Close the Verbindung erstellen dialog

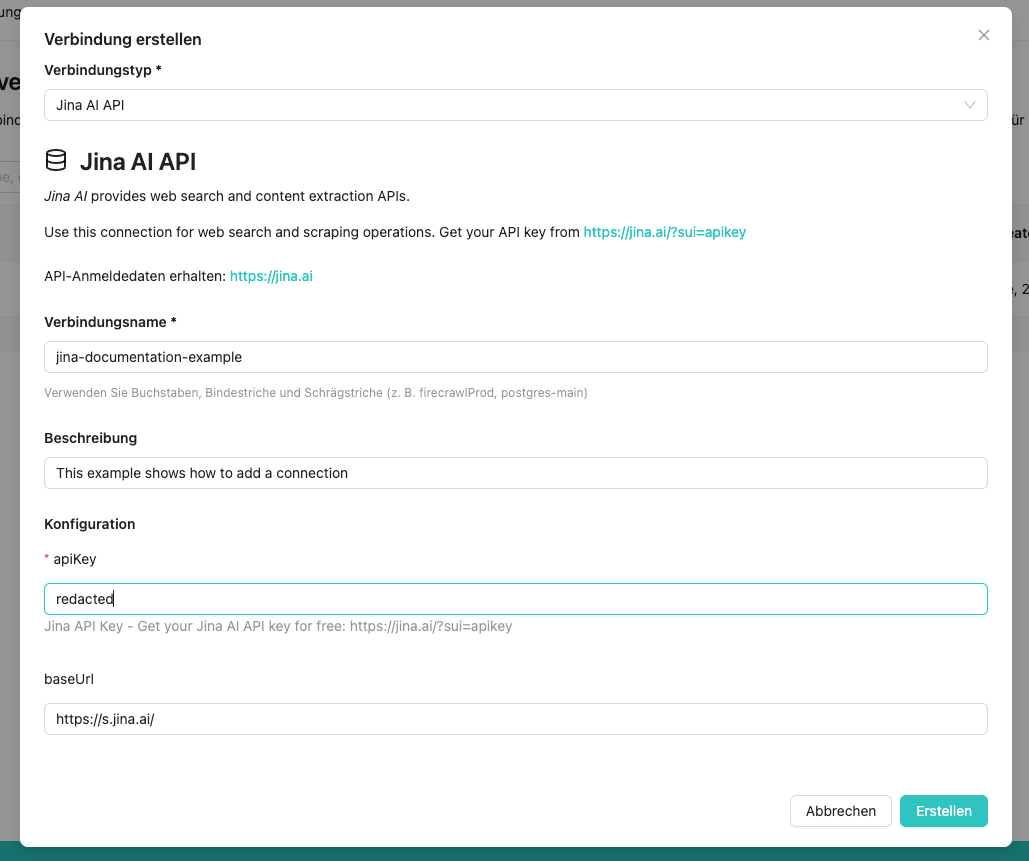[x=983, y=35]
